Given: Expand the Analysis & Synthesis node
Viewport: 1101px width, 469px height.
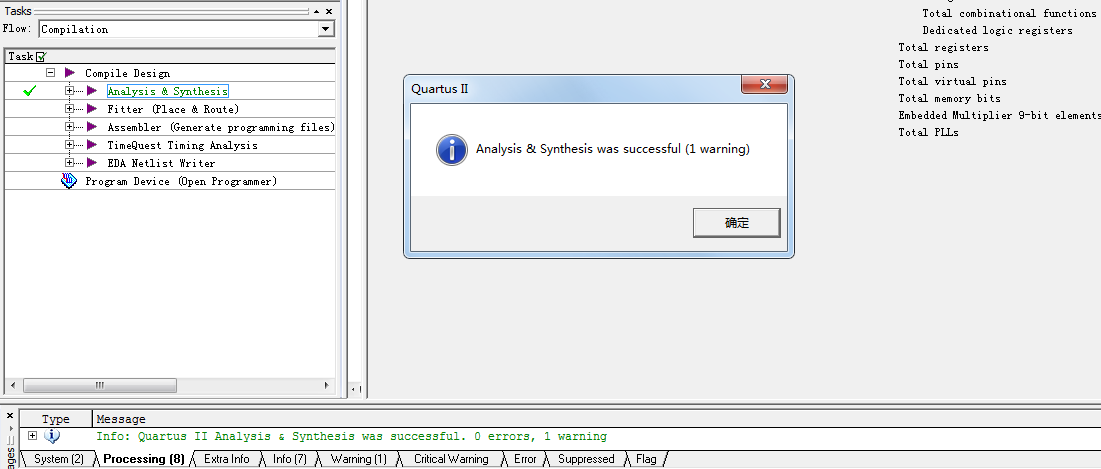Looking at the screenshot, I should click(x=69, y=91).
